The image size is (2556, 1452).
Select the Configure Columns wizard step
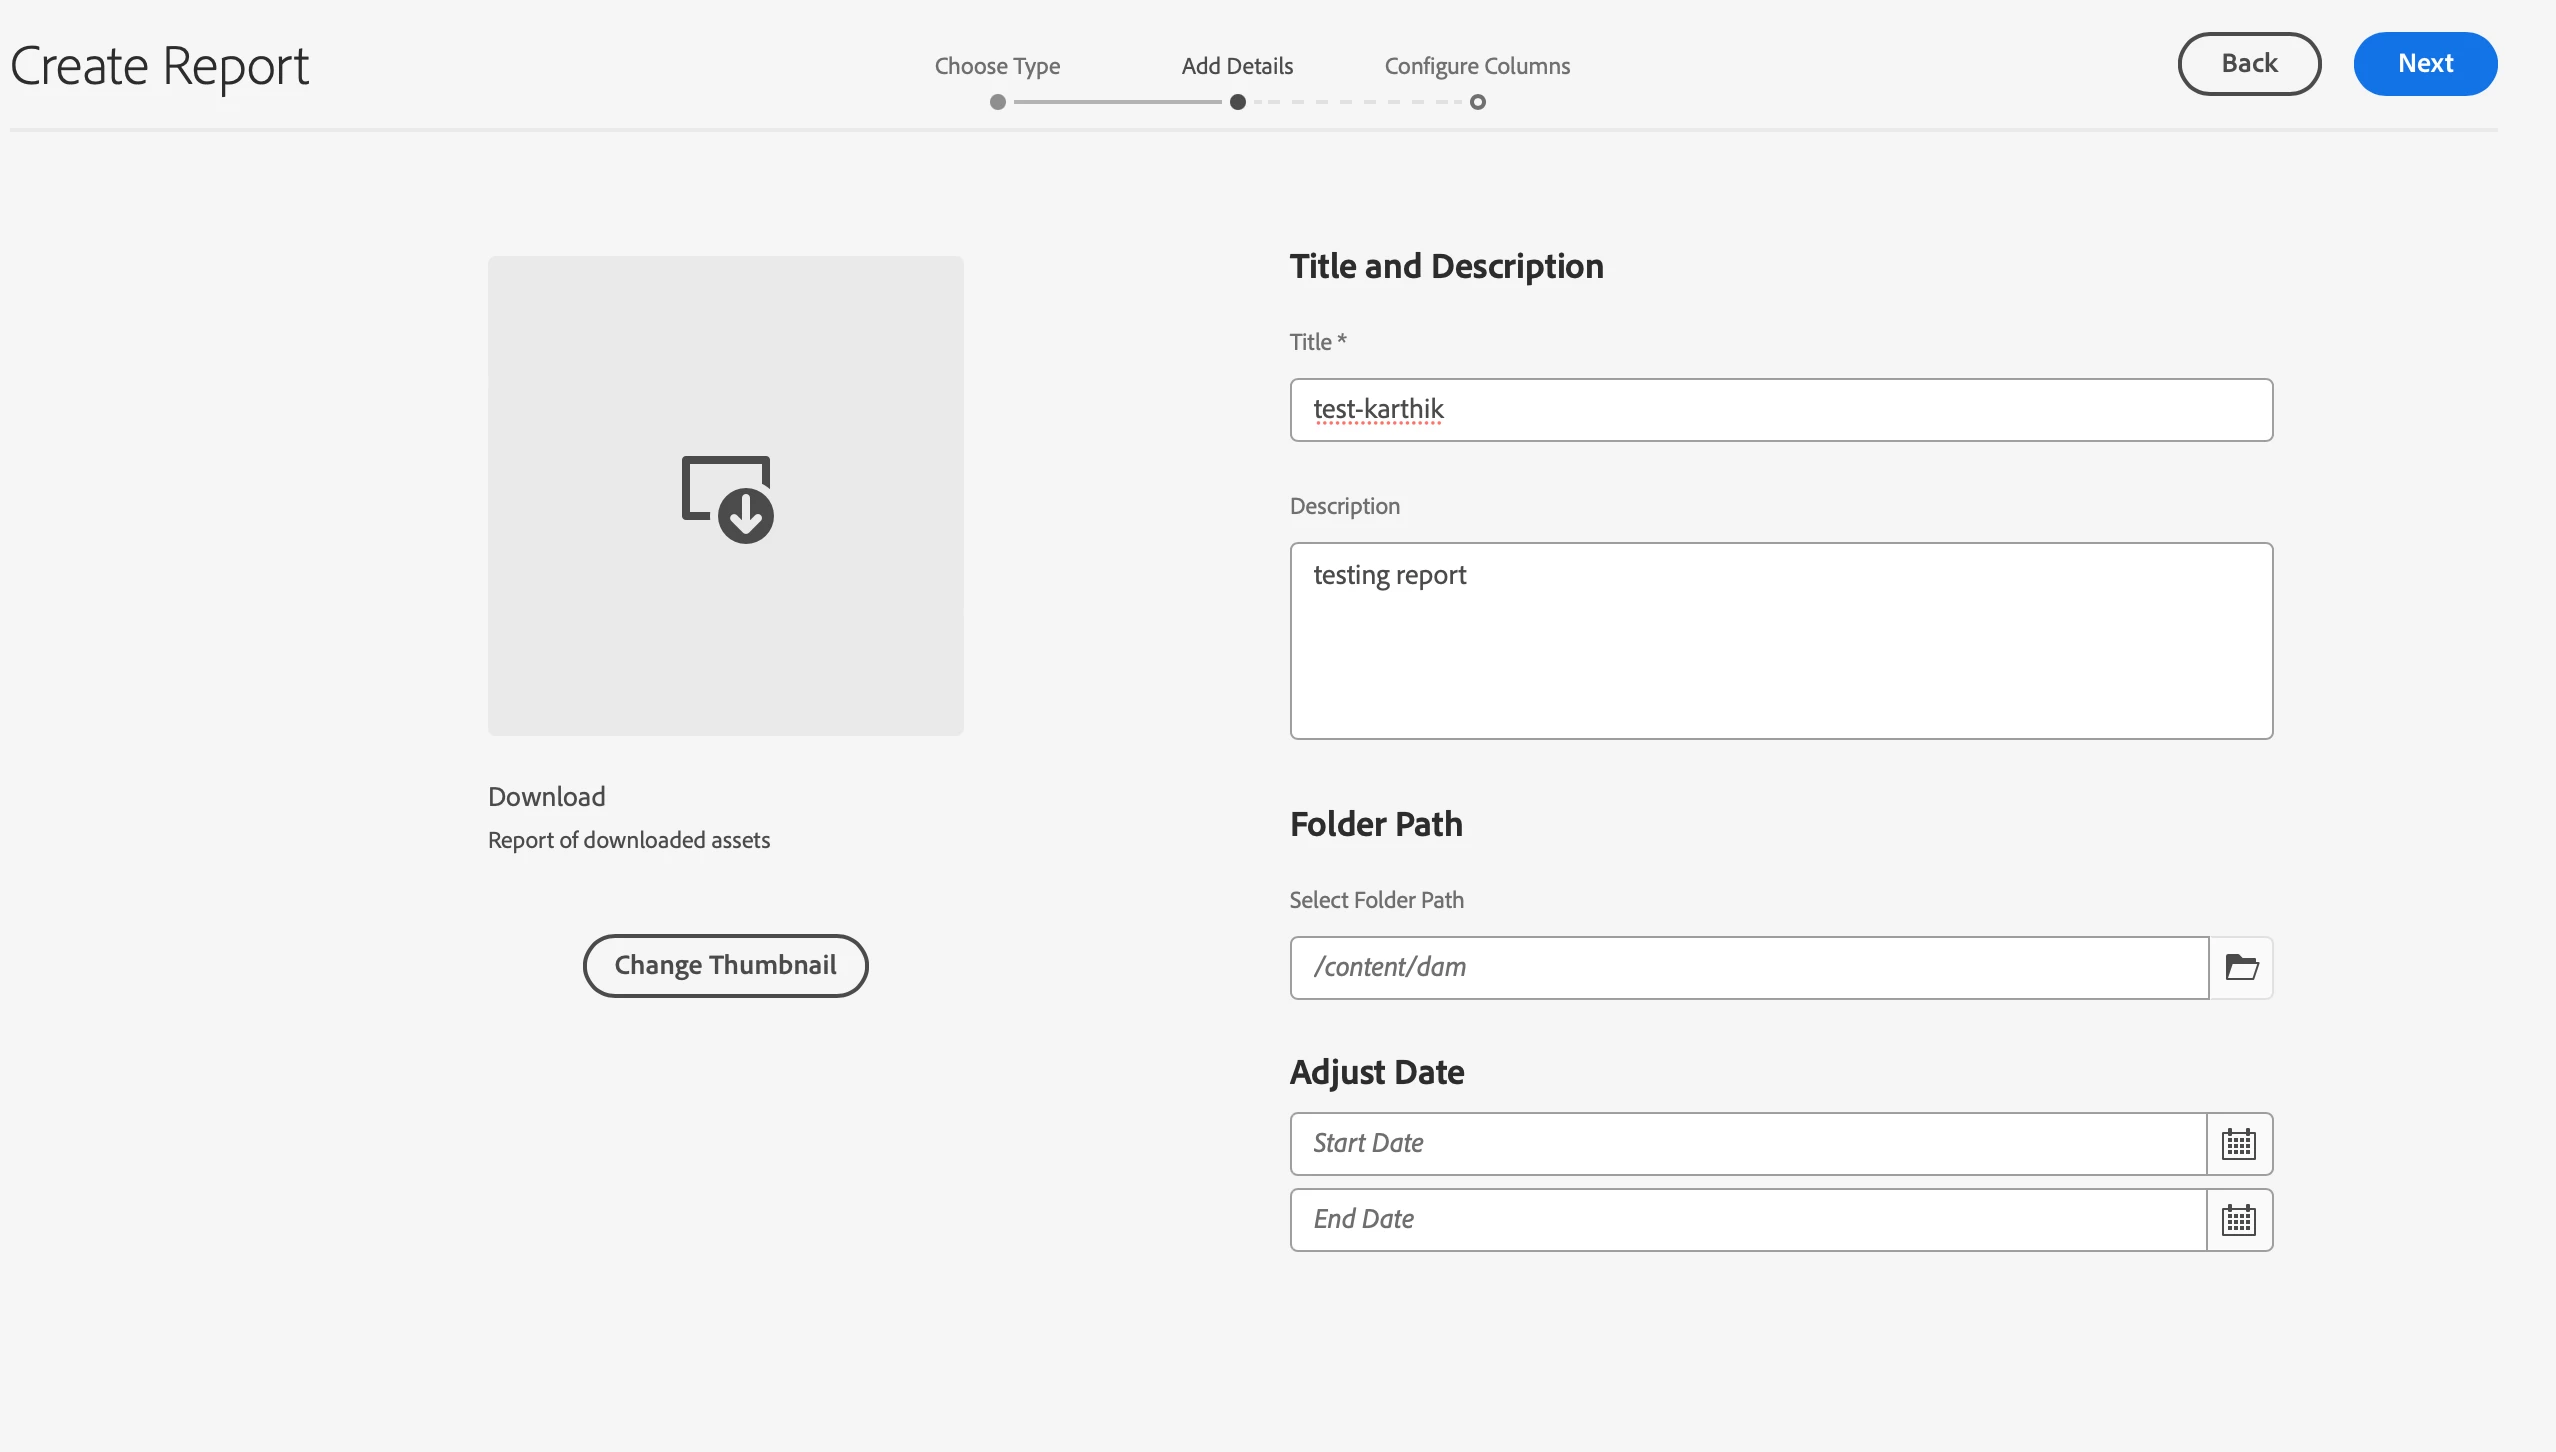[1477, 66]
